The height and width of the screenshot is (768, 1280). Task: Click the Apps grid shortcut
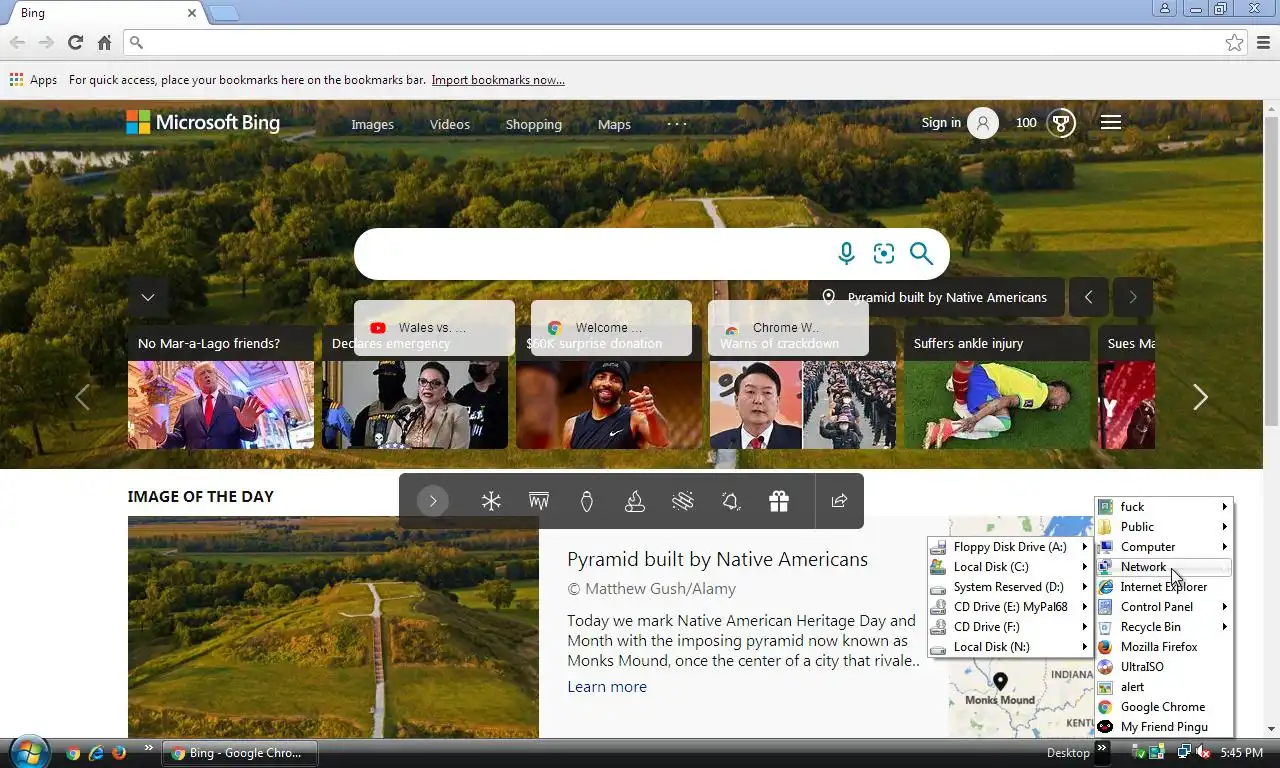pos(33,80)
